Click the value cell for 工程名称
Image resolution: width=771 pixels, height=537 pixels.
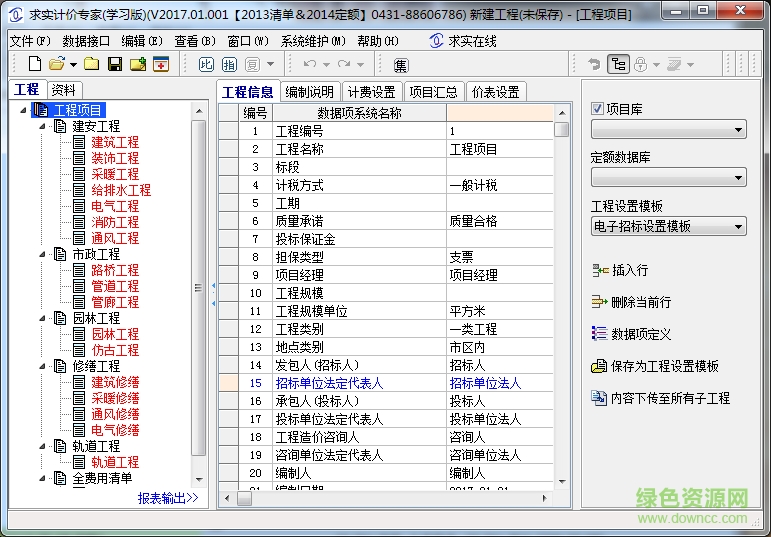[498, 149]
